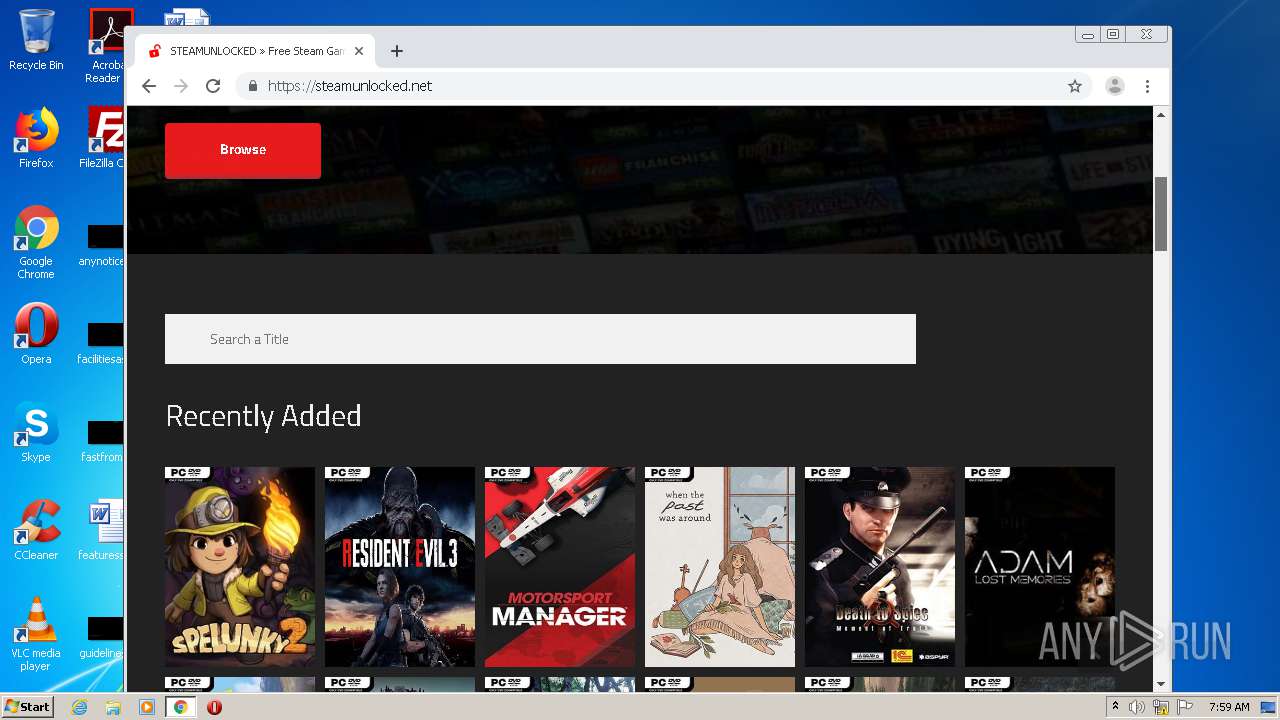Open the CCleaner desktop shortcut
1280x720 pixels.
point(36,530)
